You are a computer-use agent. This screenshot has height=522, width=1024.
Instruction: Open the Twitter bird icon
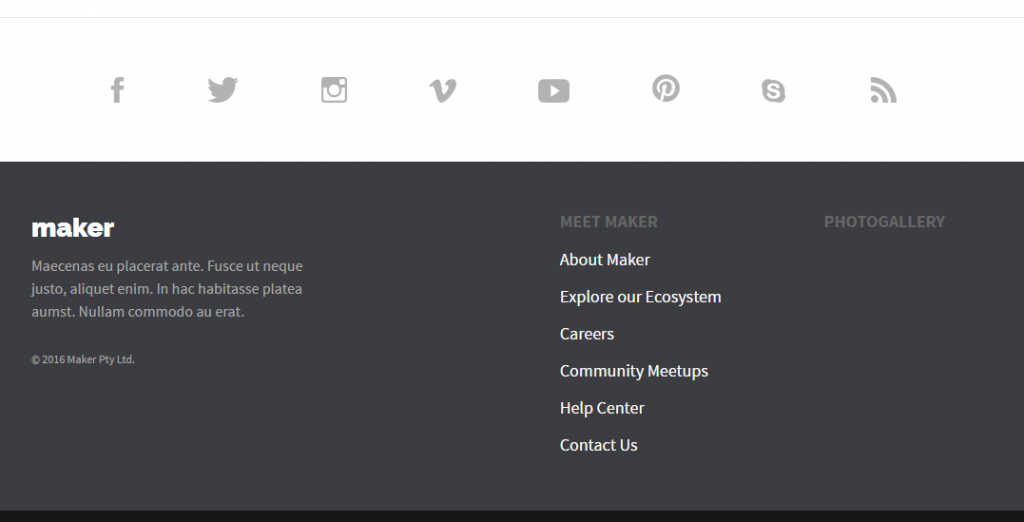223,90
